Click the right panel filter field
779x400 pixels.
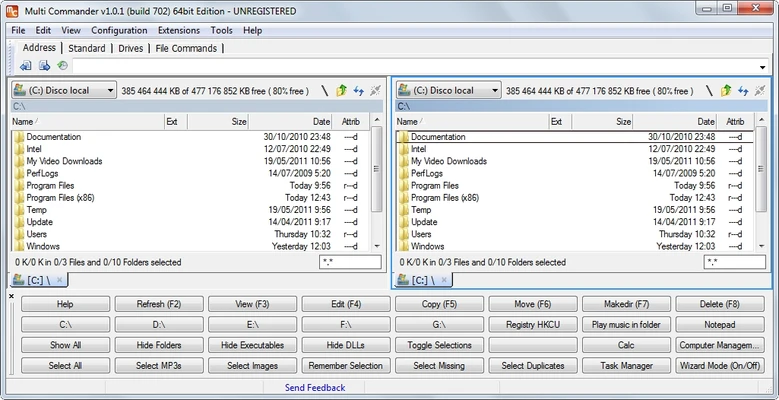point(735,262)
